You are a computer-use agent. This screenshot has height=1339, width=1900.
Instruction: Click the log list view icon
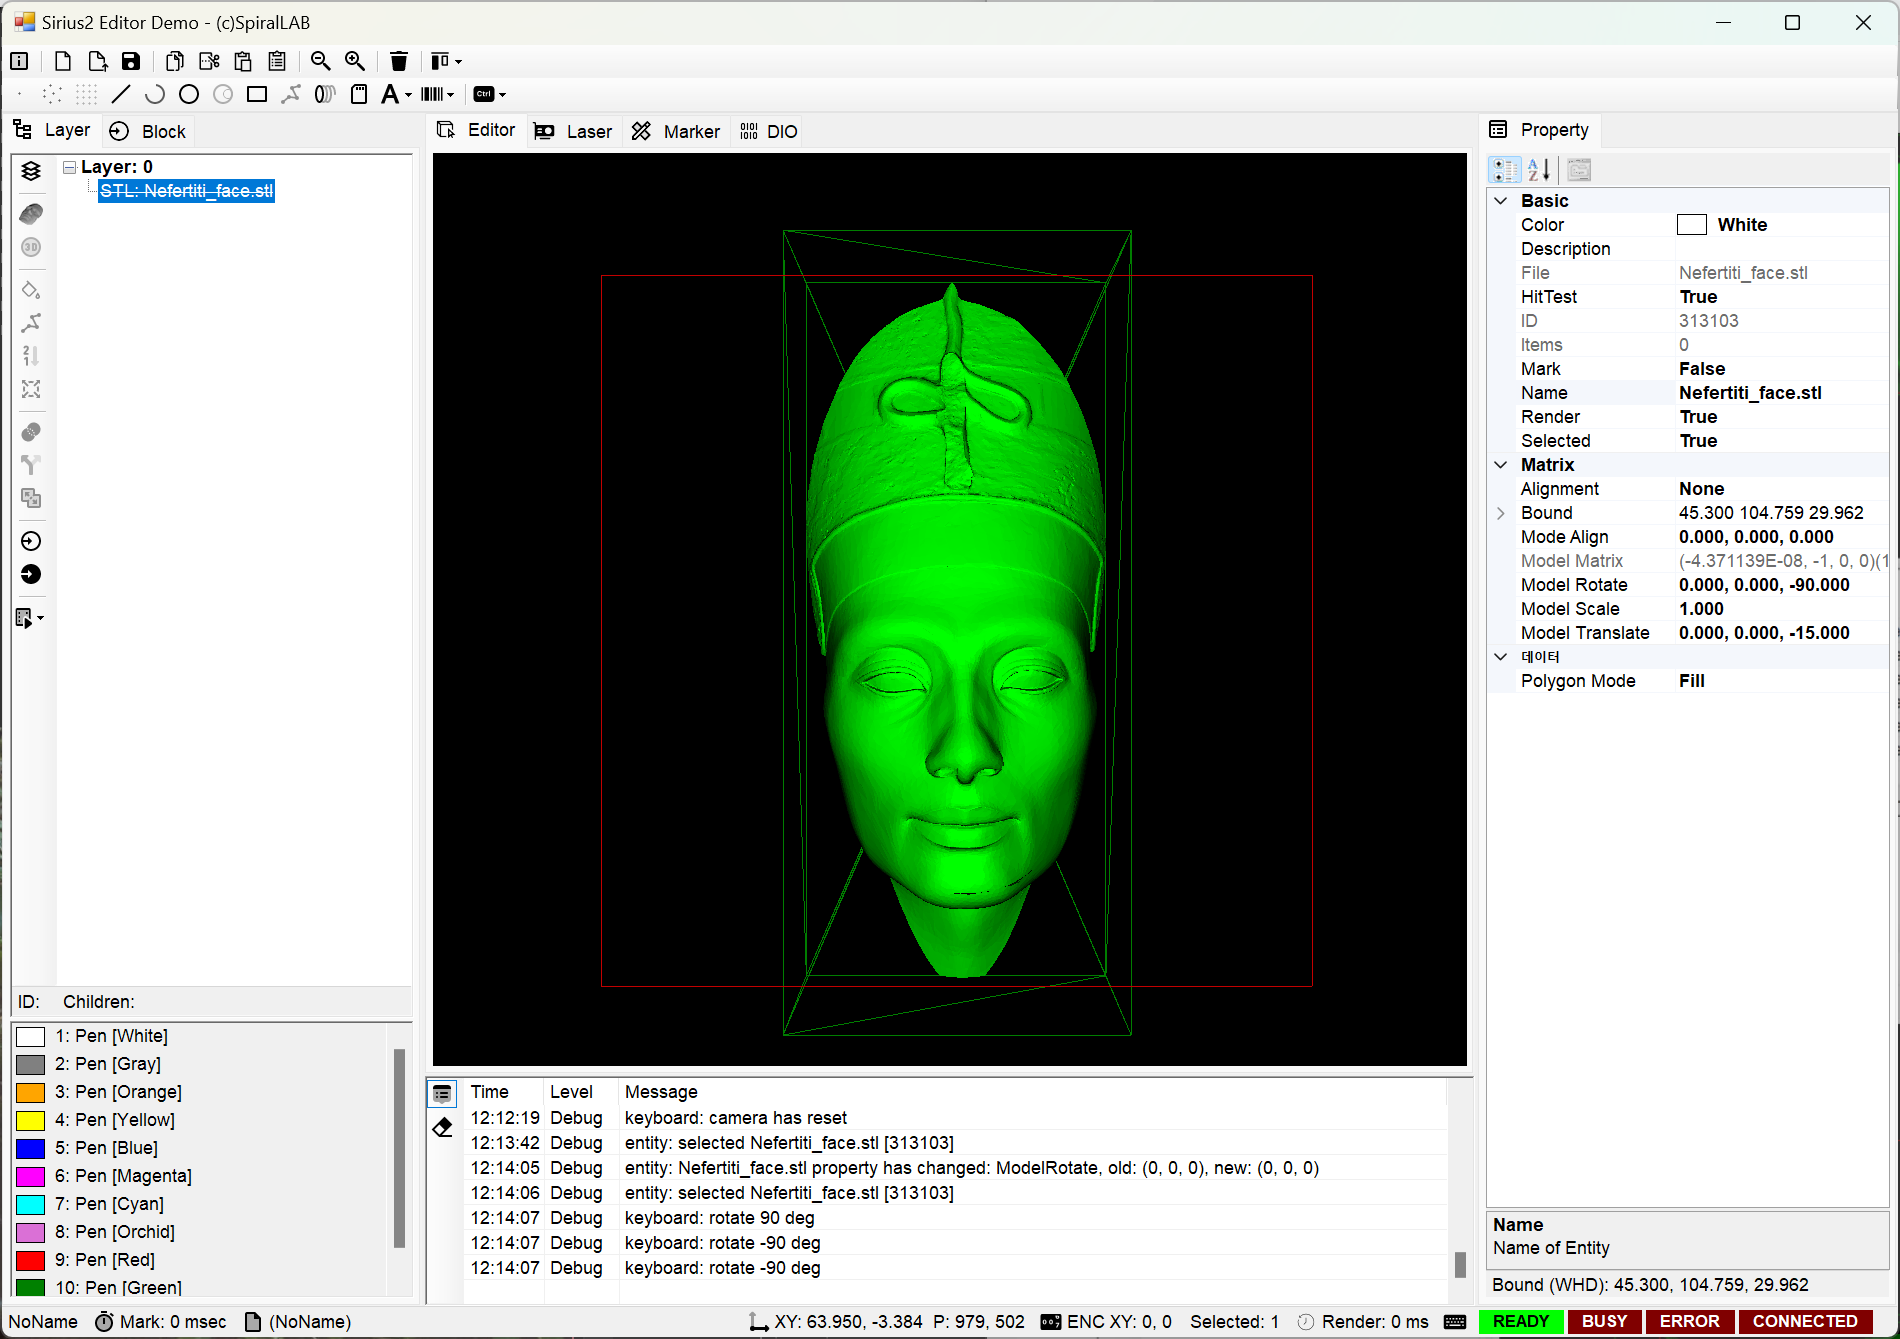tap(443, 1094)
